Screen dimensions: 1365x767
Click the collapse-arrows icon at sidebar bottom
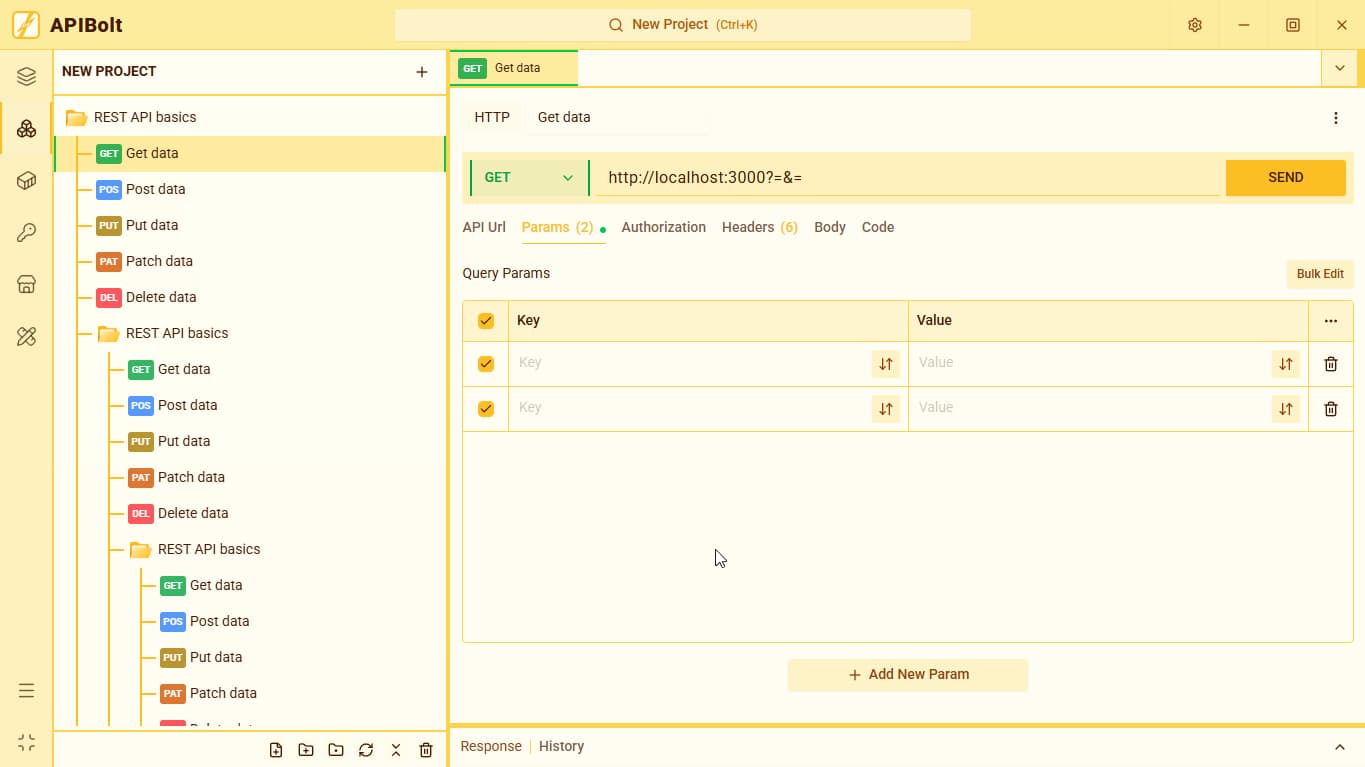pos(27,743)
